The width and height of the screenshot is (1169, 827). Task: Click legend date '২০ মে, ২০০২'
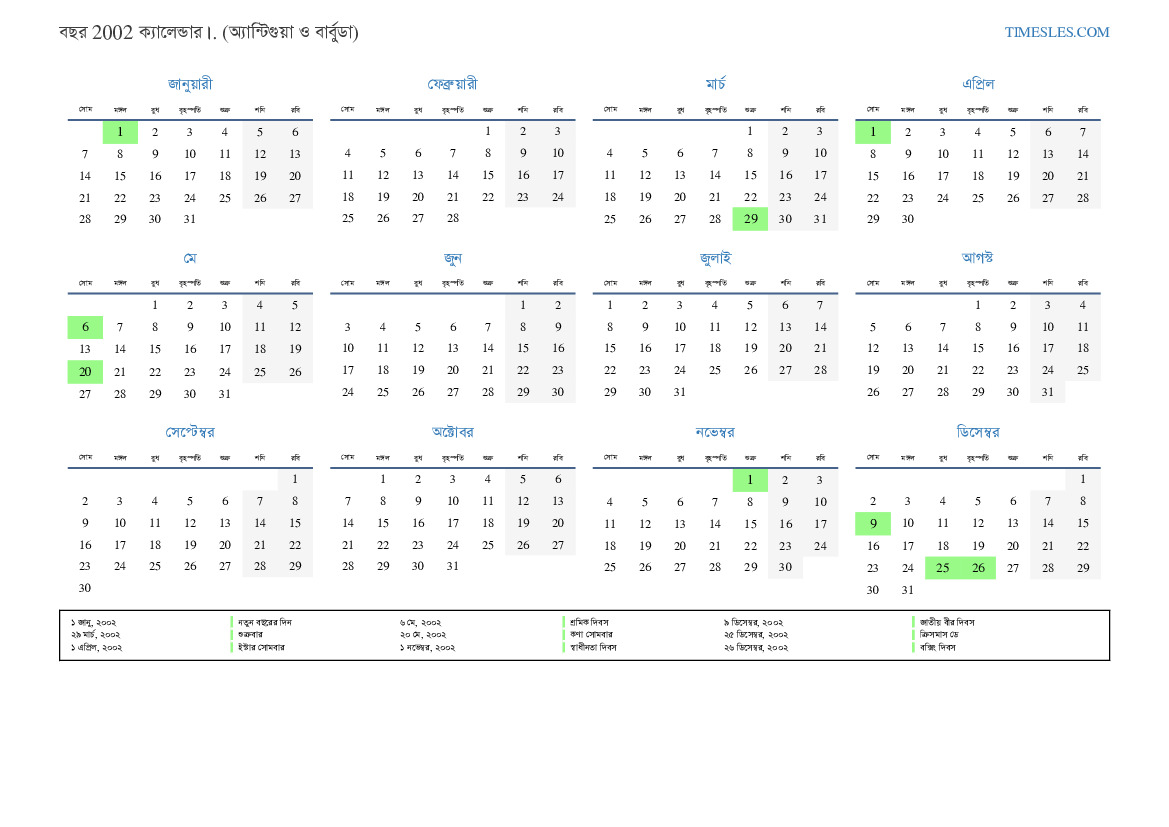(x=423, y=635)
